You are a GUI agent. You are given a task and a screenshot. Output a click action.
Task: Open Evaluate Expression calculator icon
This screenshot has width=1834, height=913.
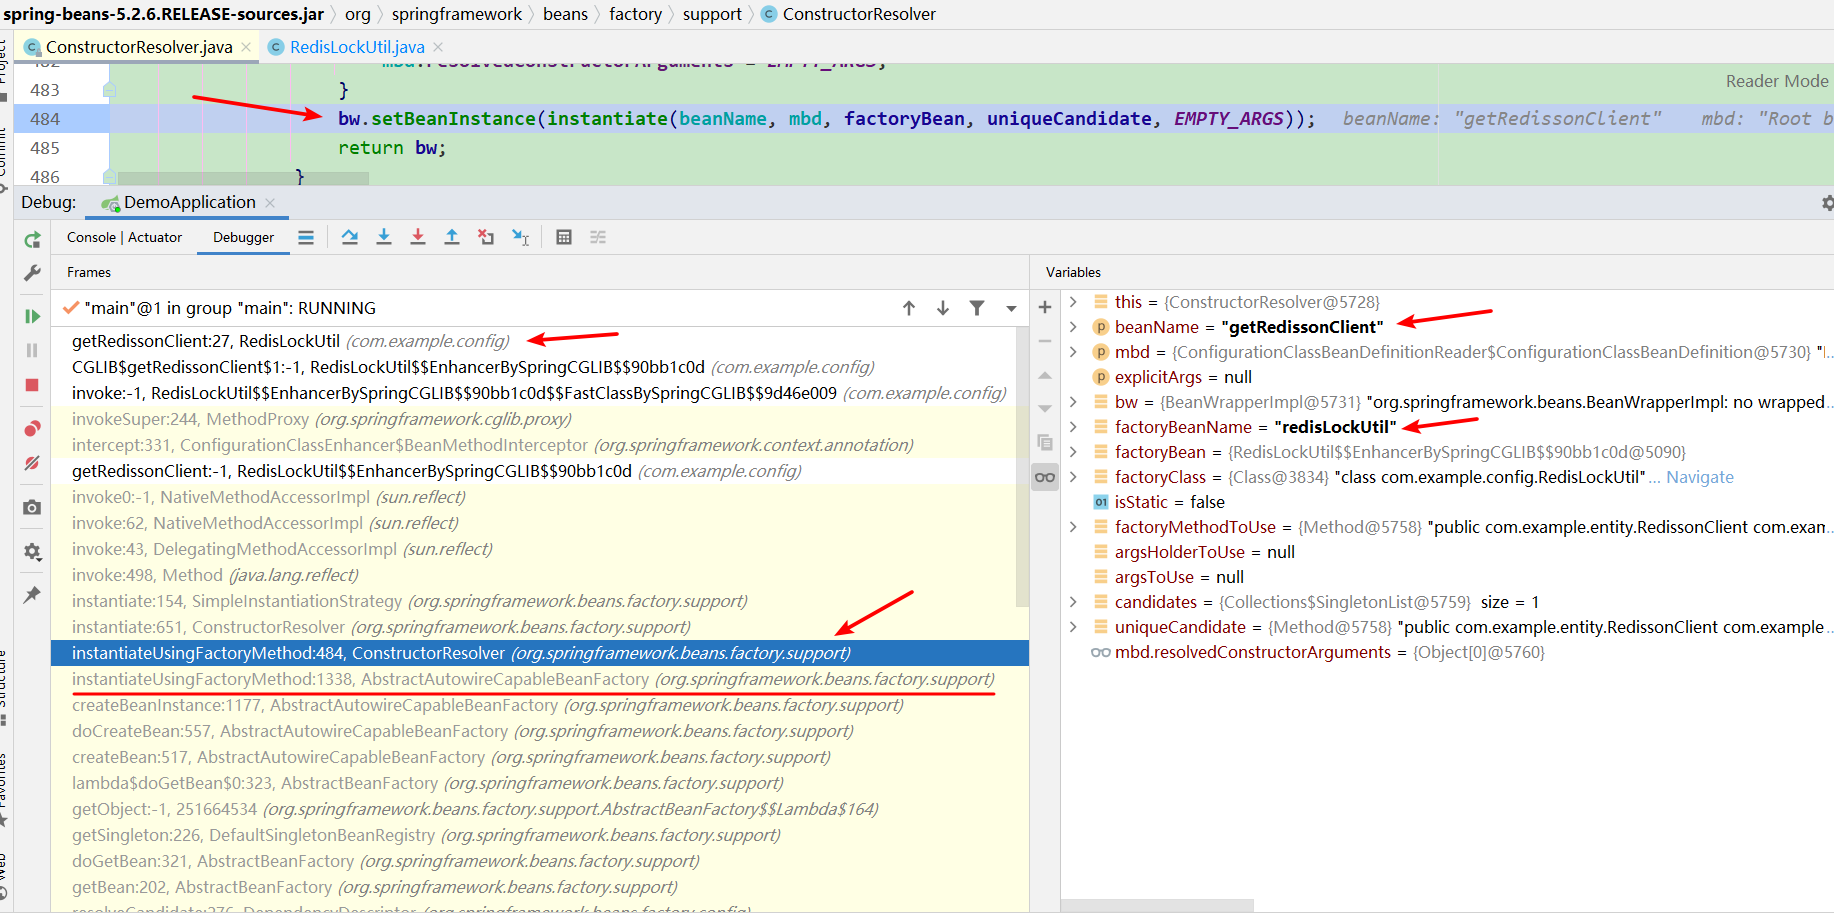point(564,237)
